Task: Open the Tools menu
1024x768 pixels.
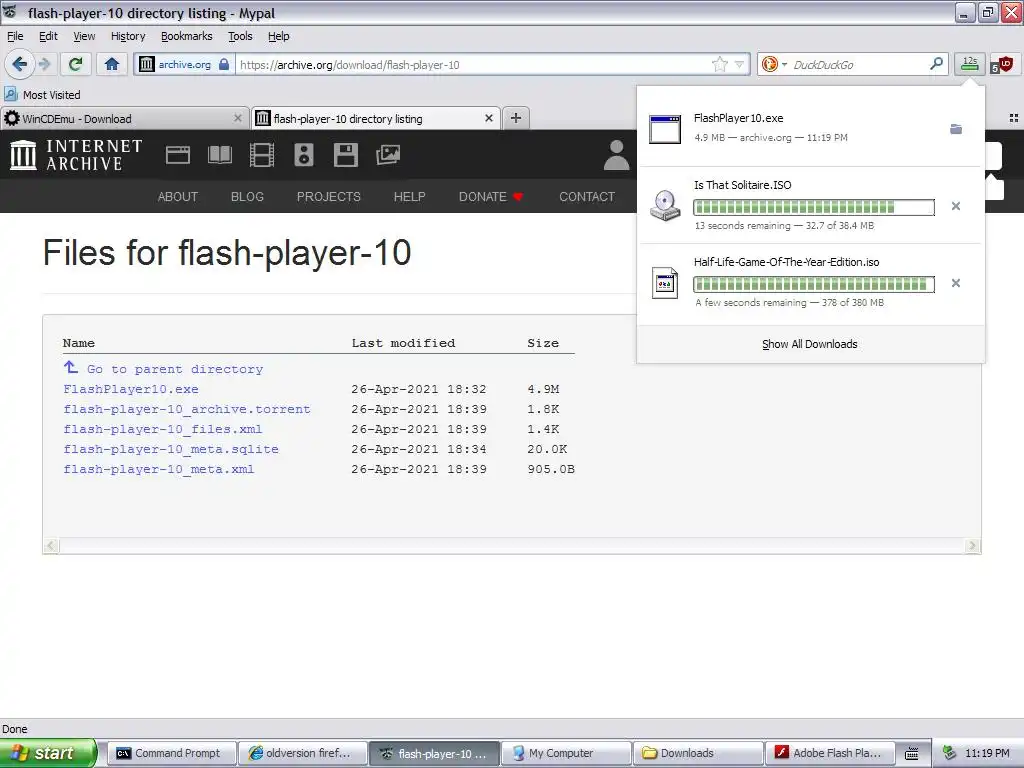Action: pos(240,36)
